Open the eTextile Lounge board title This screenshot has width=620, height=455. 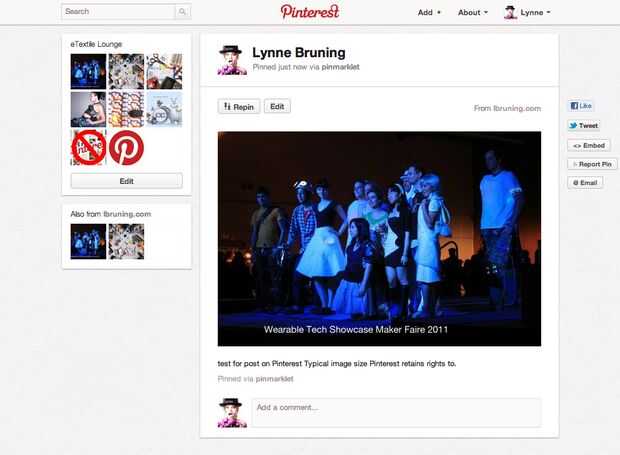pos(96,44)
